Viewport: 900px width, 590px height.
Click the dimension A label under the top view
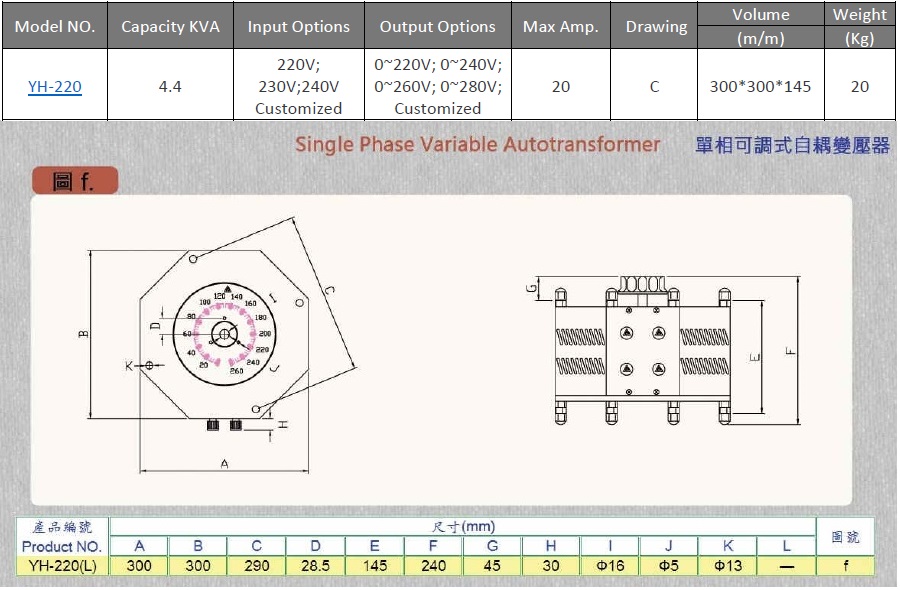pyautogui.click(x=224, y=463)
